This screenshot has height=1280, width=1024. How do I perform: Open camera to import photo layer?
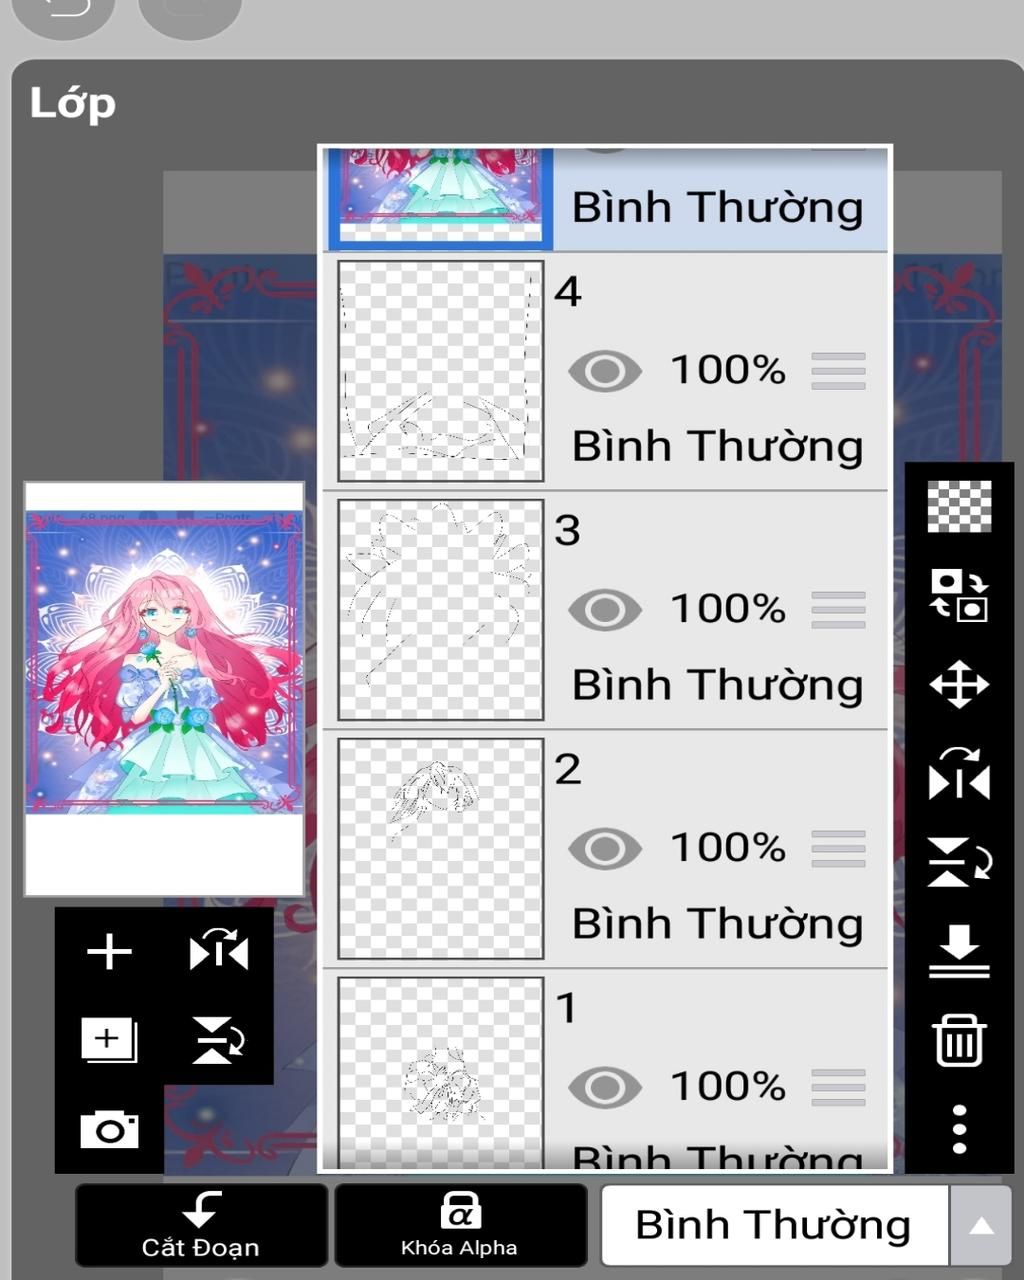click(x=109, y=1130)
